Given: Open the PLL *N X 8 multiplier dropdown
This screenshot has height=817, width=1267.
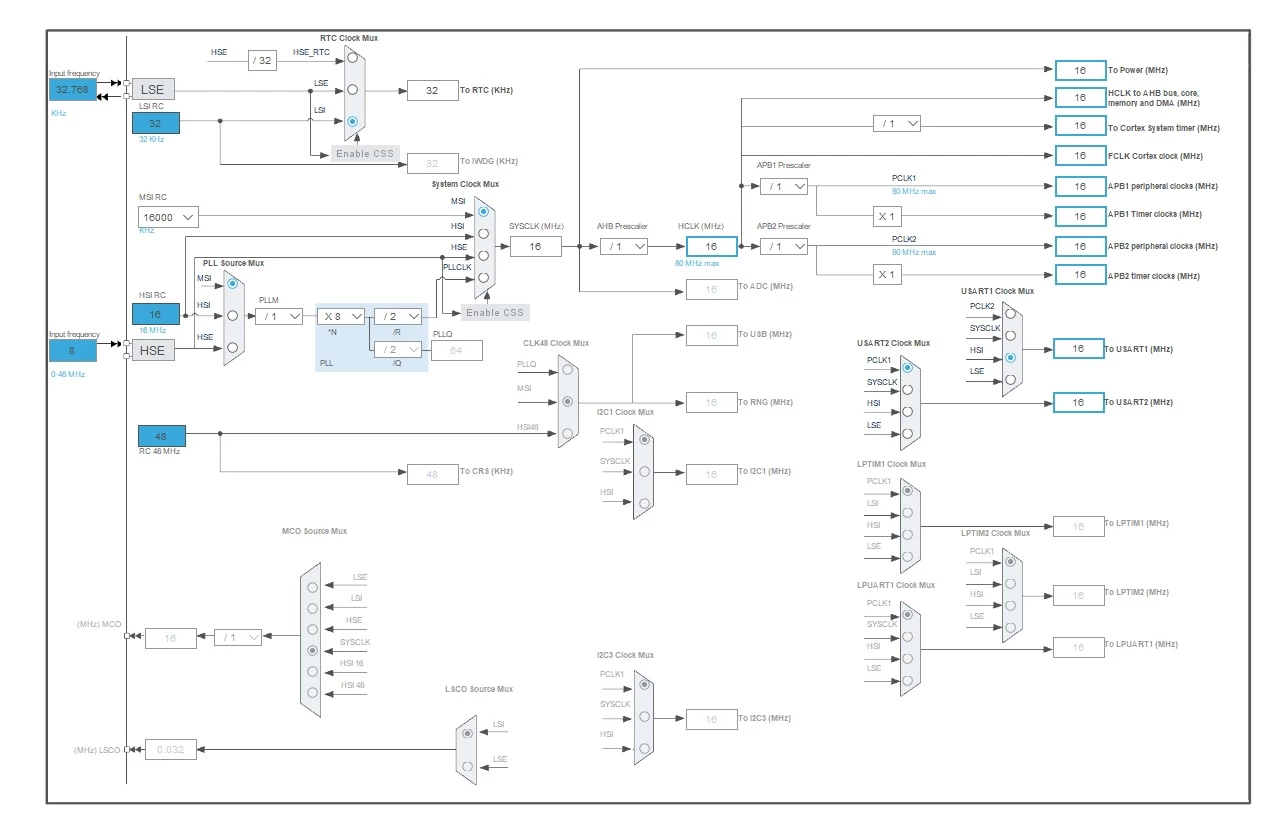Looking at the screenshot, I should [341, 316].
